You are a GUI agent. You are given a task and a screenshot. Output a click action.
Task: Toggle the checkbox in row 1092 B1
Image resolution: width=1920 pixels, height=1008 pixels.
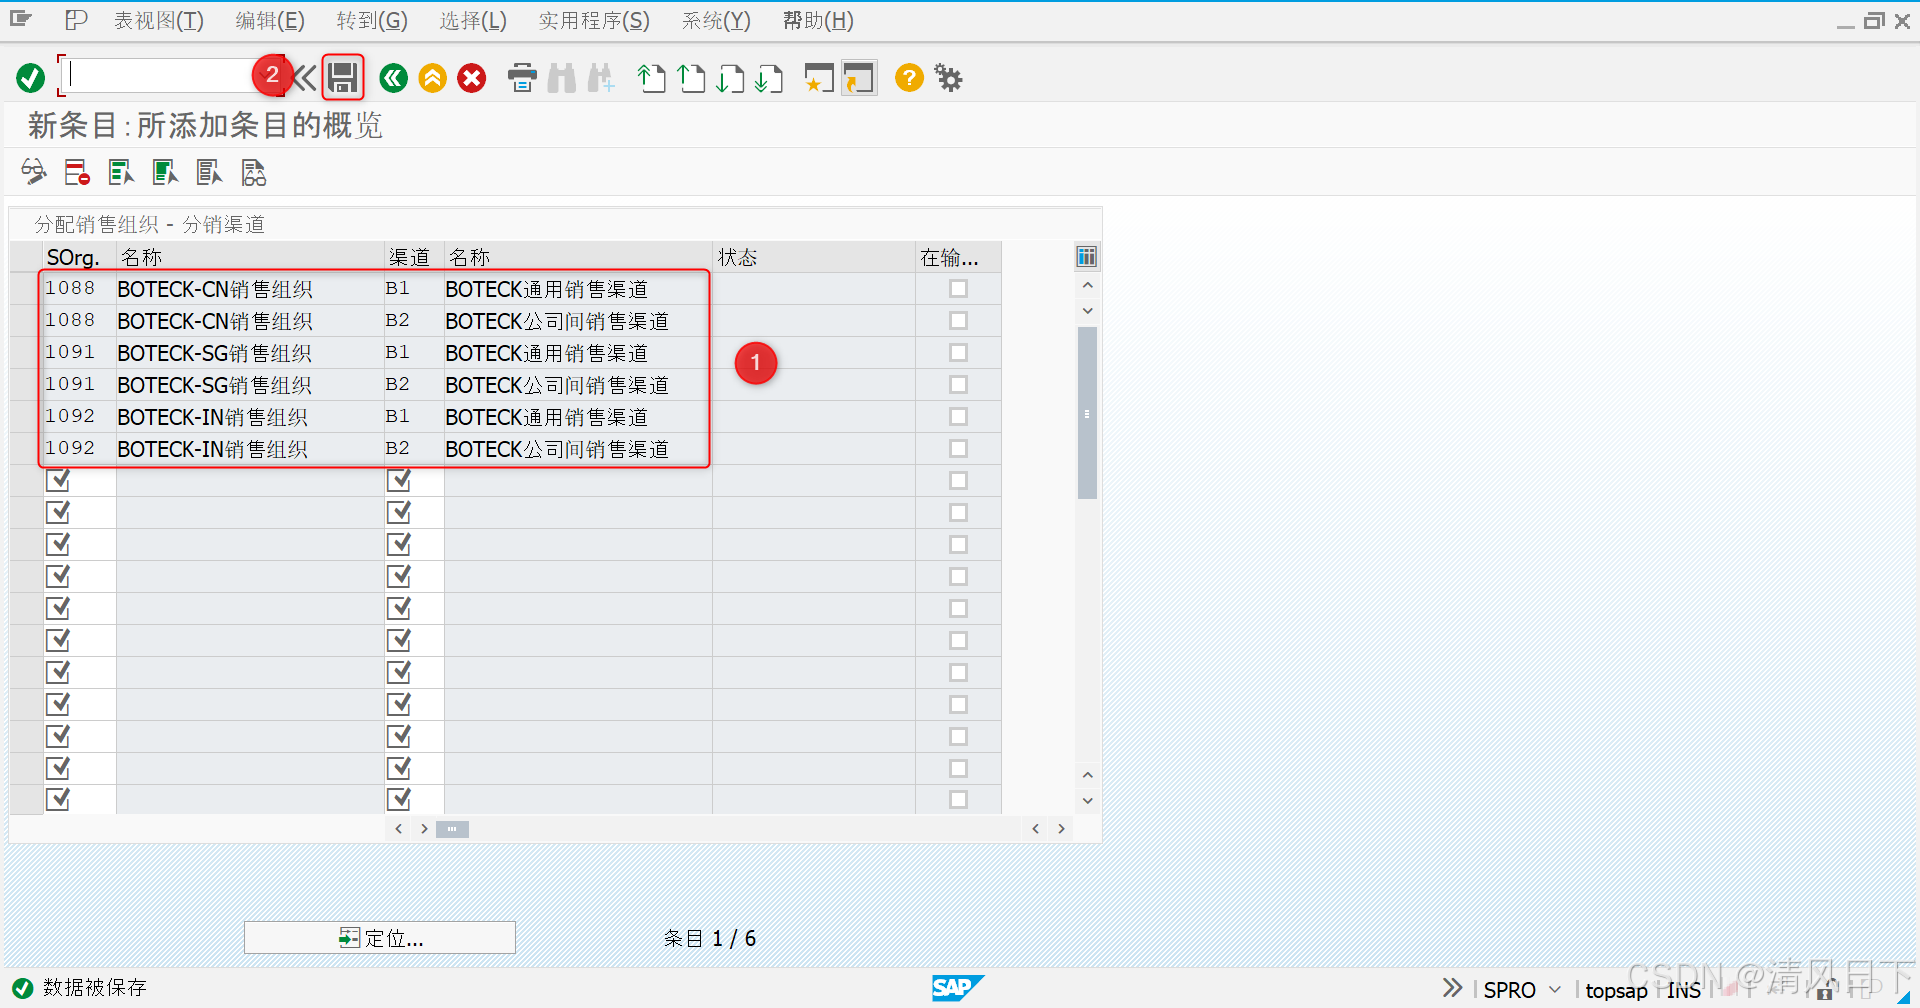(x=958, y=417)
